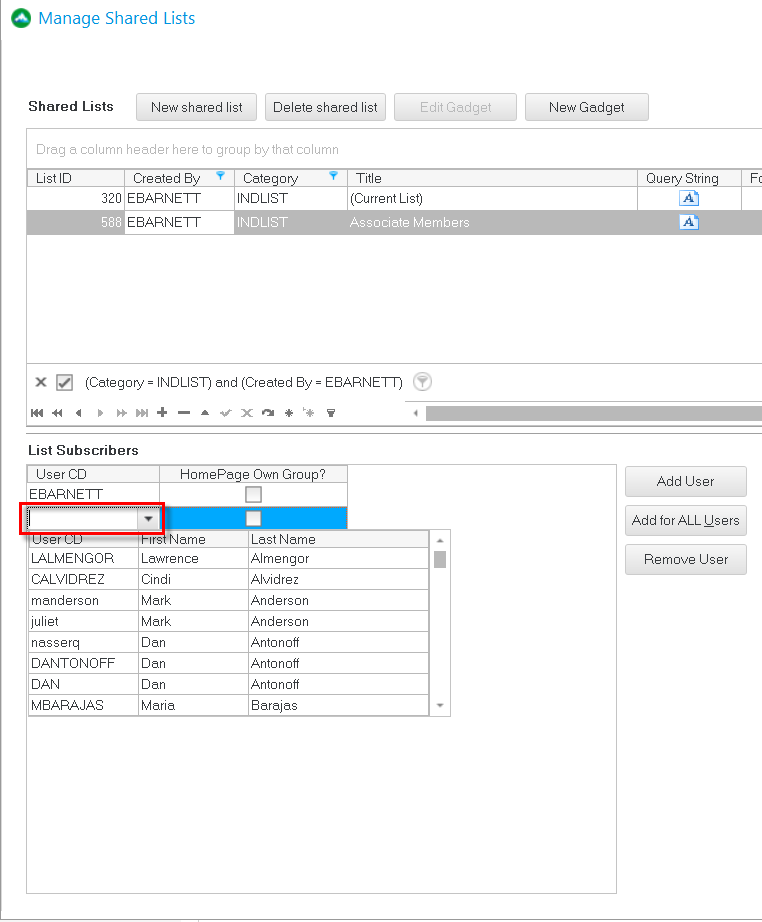Sort by Category column header

coord(290,178)
